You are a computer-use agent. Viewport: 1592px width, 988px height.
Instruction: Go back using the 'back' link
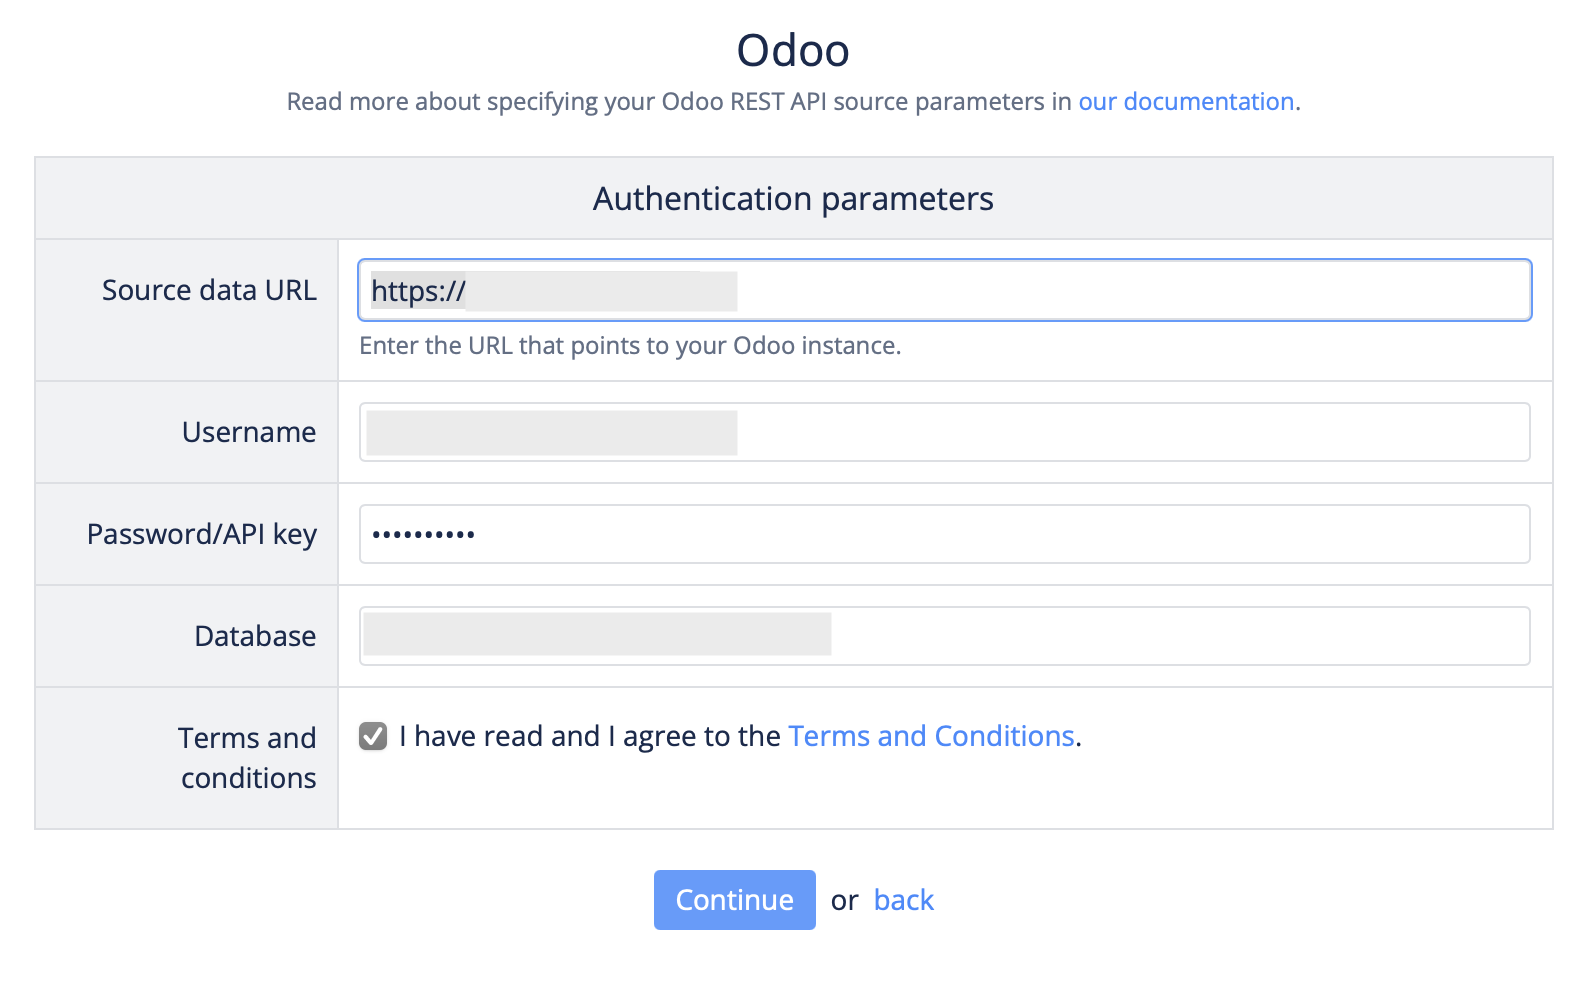pos(903,901)
